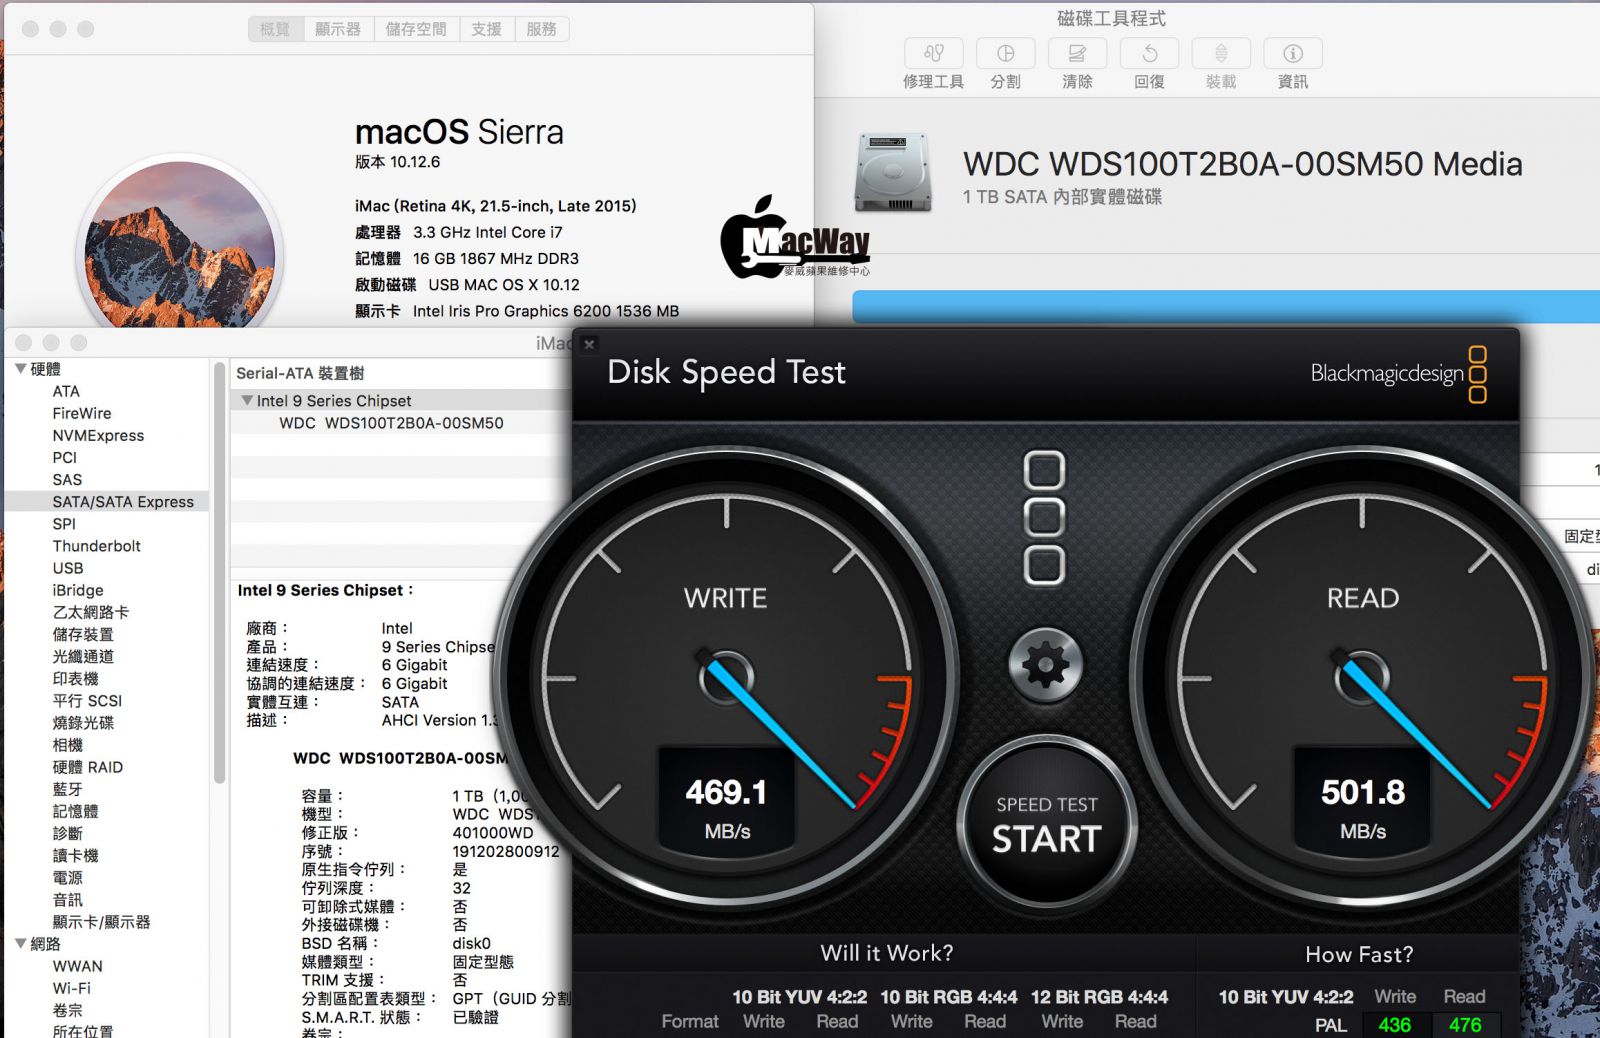Select 顯示卡/顯示器 in the sidebar
The image size is (1600, 1038).
[x=101, y=921]
